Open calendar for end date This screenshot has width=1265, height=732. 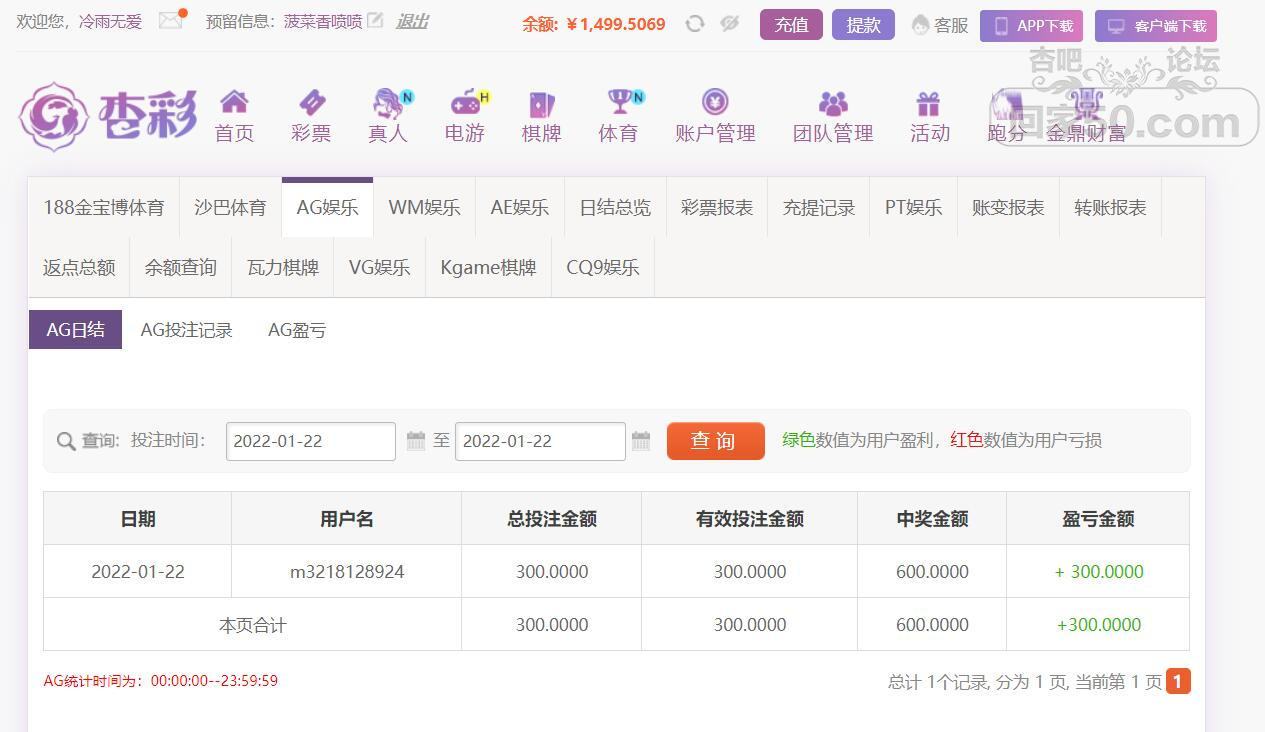click(x=641, y=440)
